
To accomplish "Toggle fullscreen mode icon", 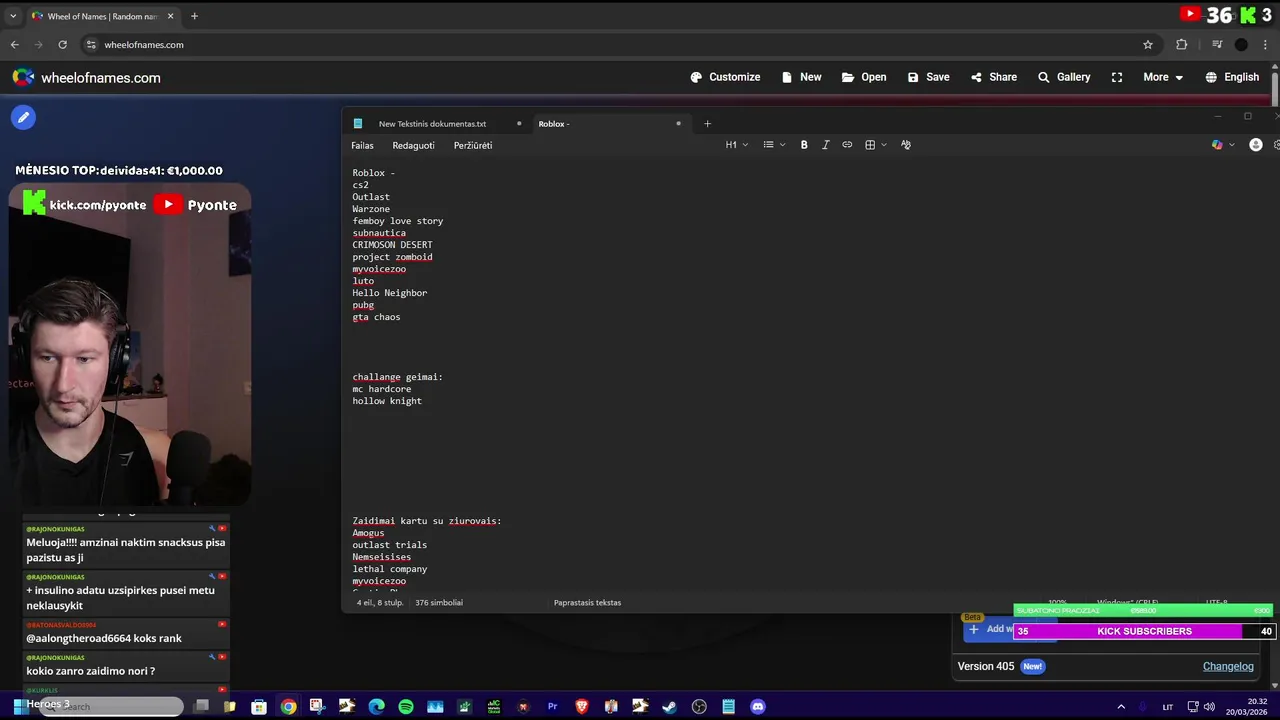I will pos(1117,77).
